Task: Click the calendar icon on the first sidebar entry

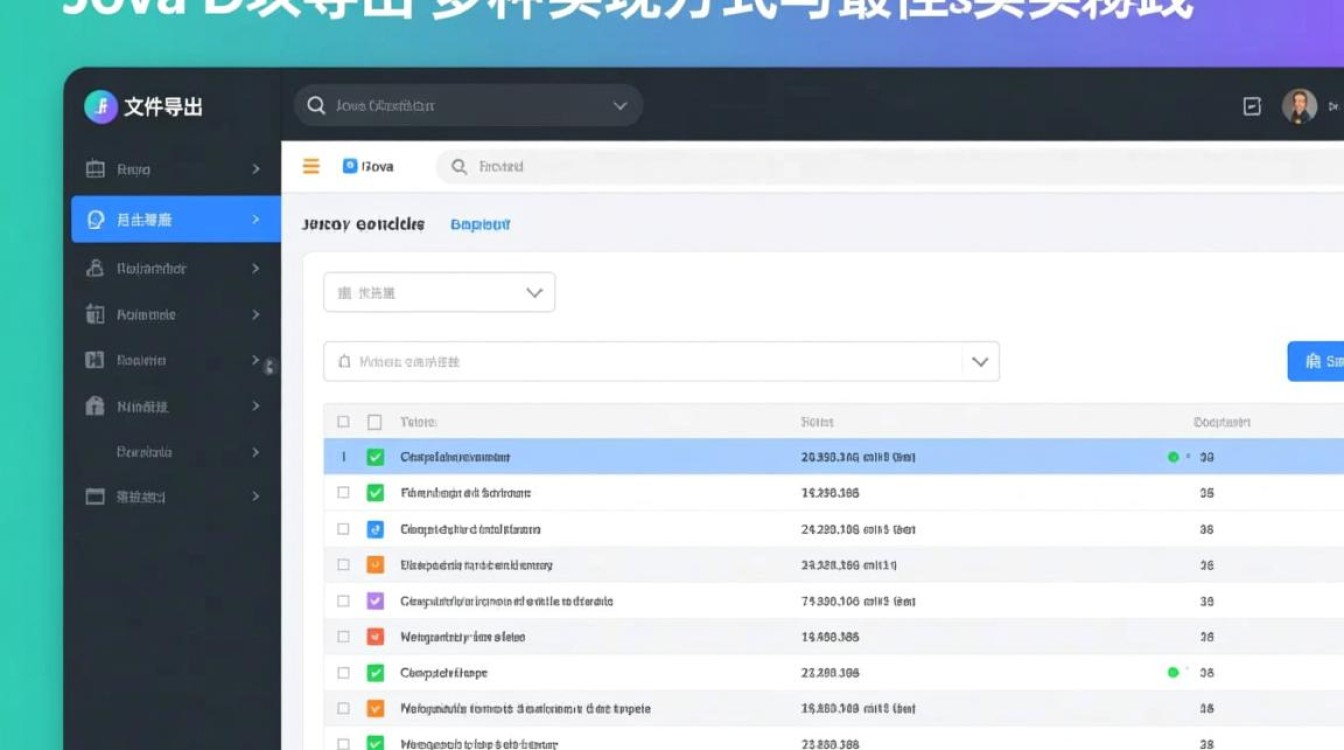Action: (94, 169)
